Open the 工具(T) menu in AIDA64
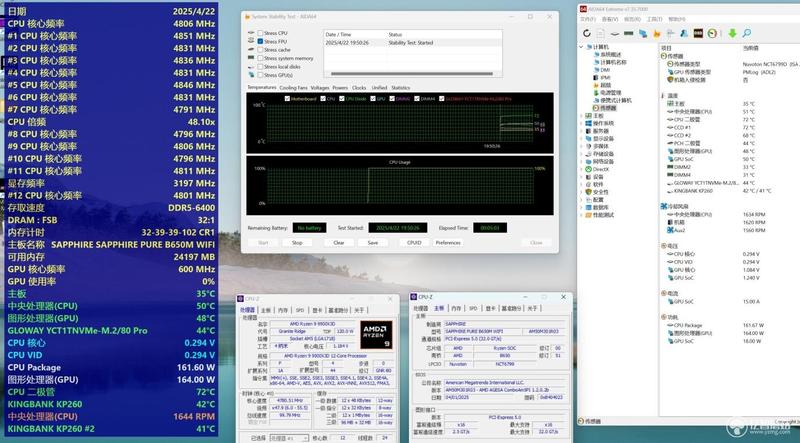The height and width of the screenshot is (443, 800). click(x=655, y=19)
